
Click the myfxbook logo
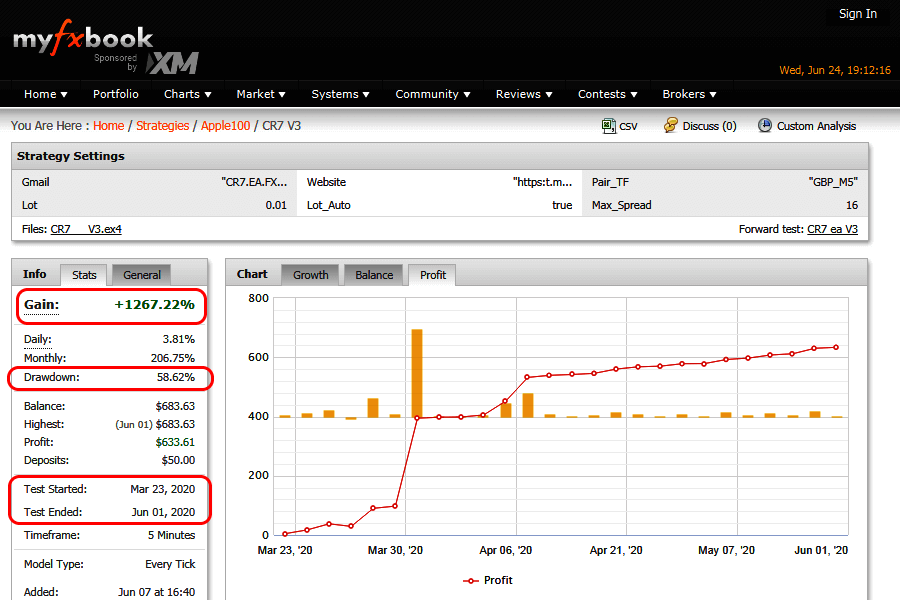tap(83, 40)
